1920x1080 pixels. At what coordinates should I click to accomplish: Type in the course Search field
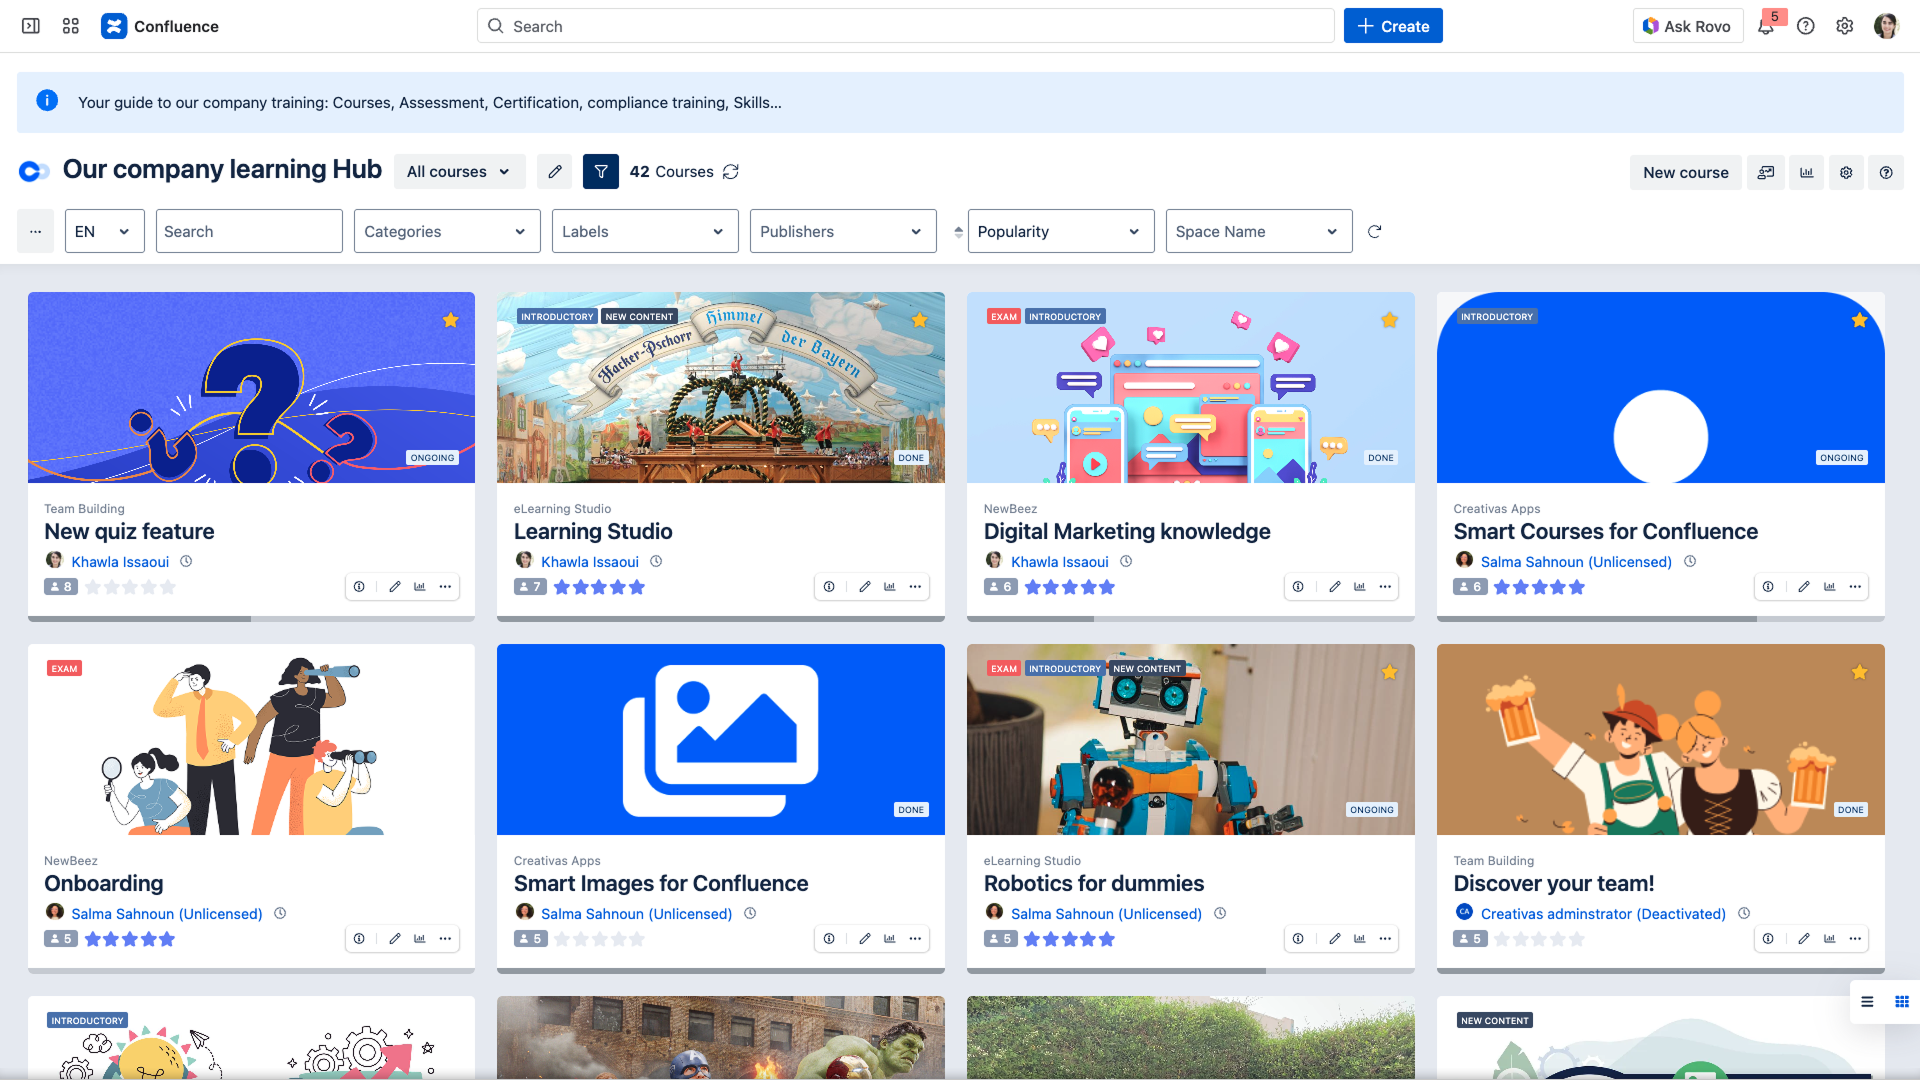point(249,231)
